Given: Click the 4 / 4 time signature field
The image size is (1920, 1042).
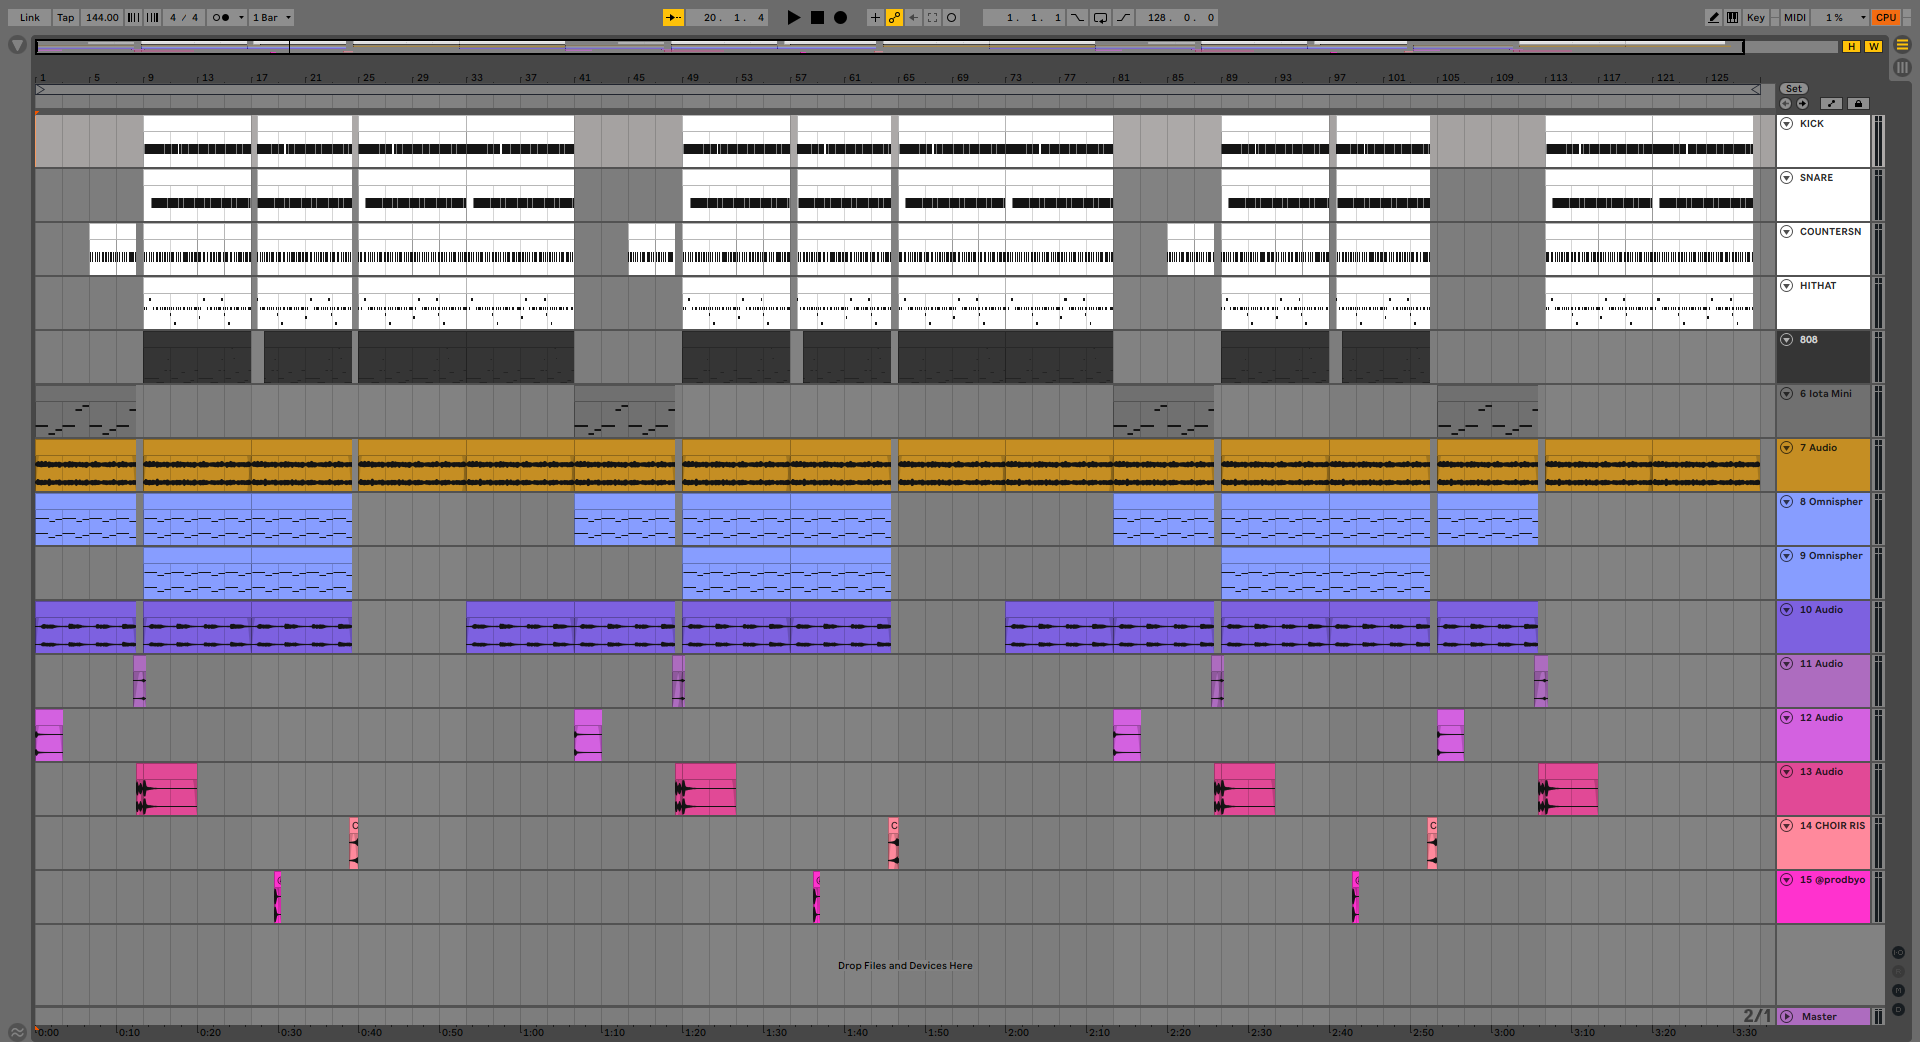Looking at the screenshot, I should pos(184,17).
